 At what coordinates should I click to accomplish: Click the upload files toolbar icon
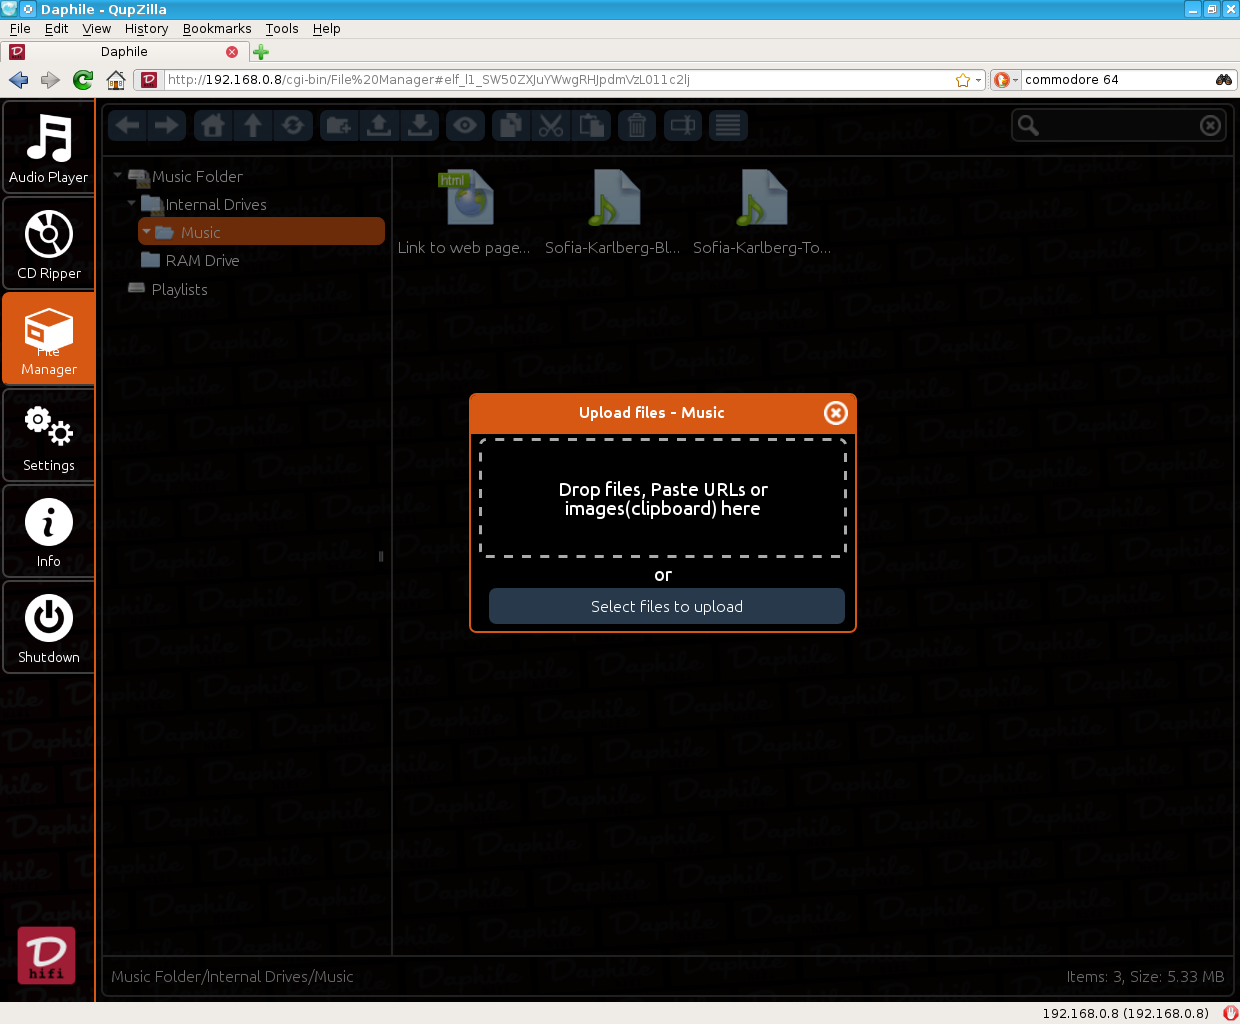click(379, 125)
